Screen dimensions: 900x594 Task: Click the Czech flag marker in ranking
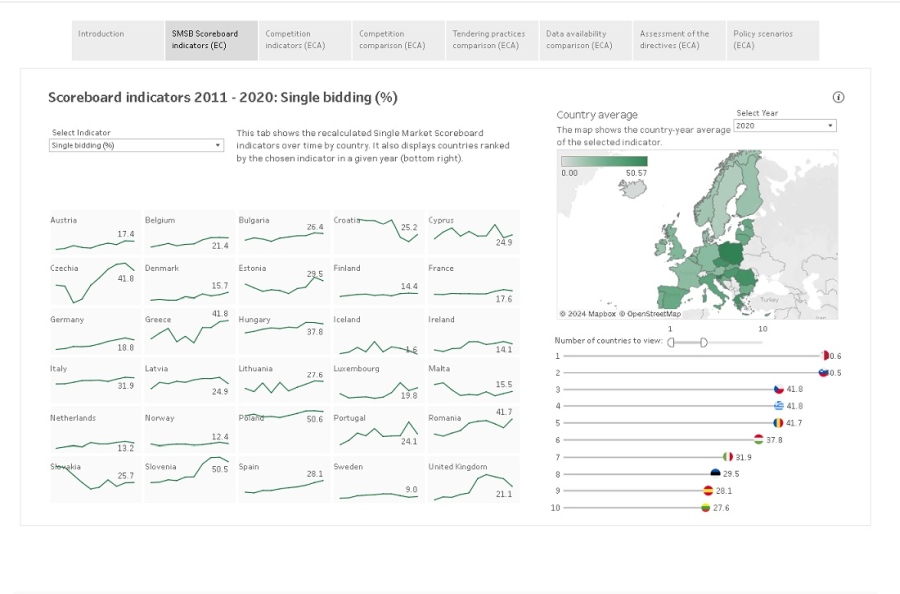pyautogui.click(x=778, y=389)
